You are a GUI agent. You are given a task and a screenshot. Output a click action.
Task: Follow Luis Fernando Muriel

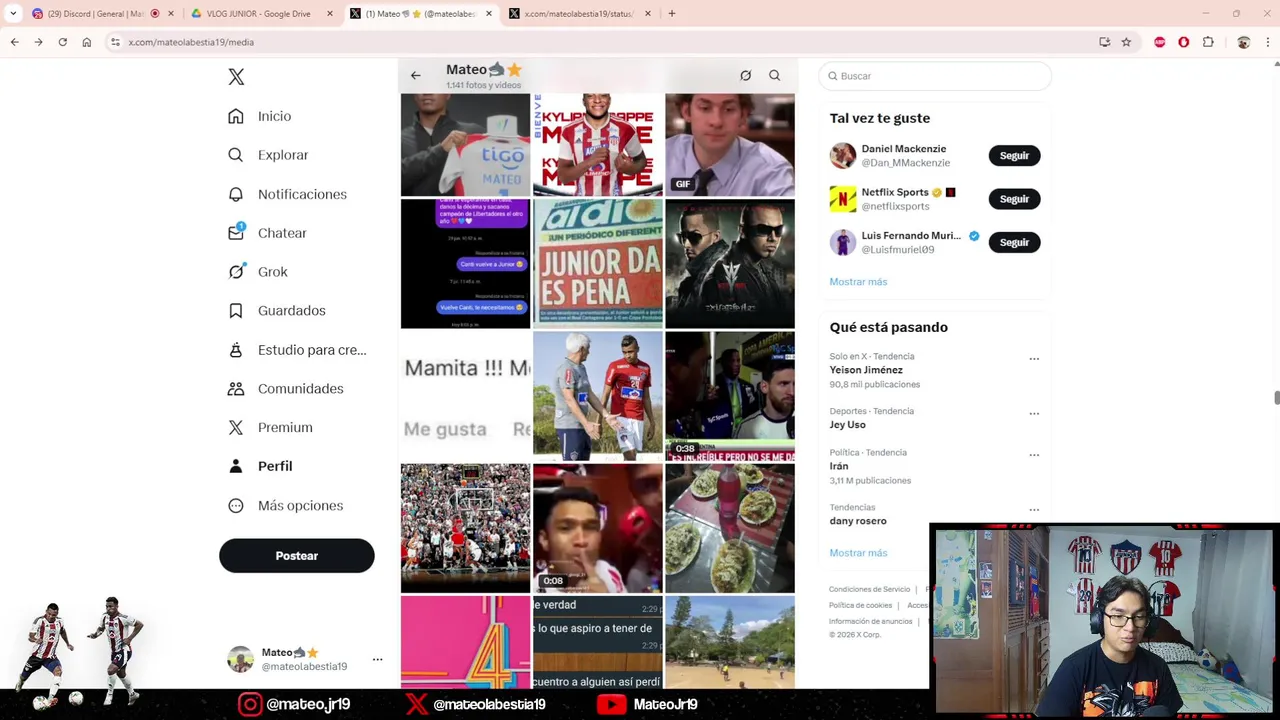(x=1014, y=242)
